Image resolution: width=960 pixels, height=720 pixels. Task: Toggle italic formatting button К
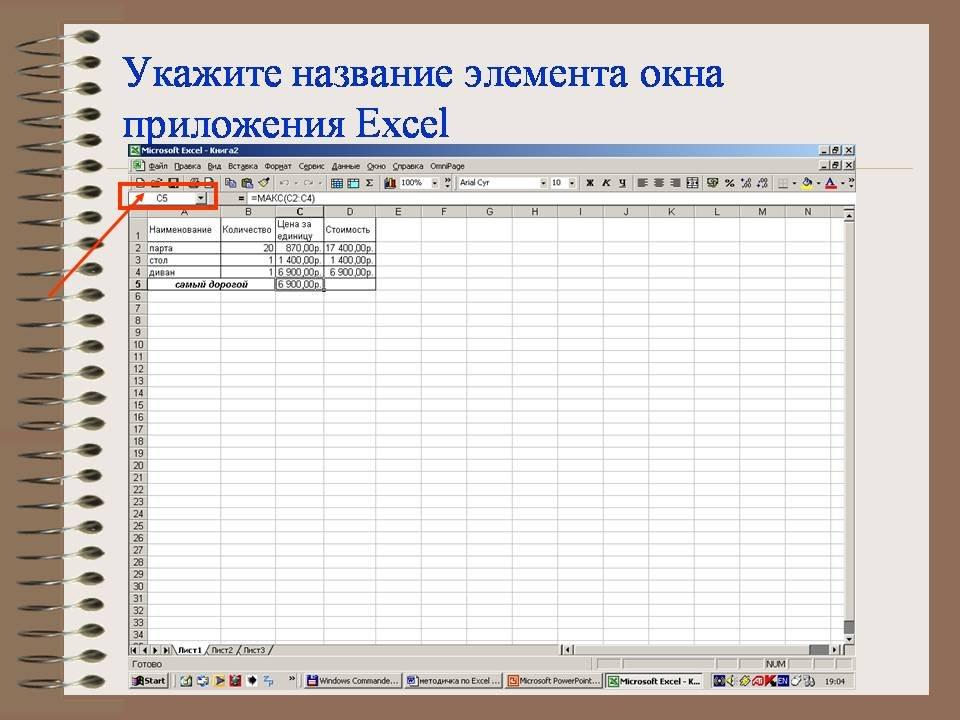click(x=606, y=183)
